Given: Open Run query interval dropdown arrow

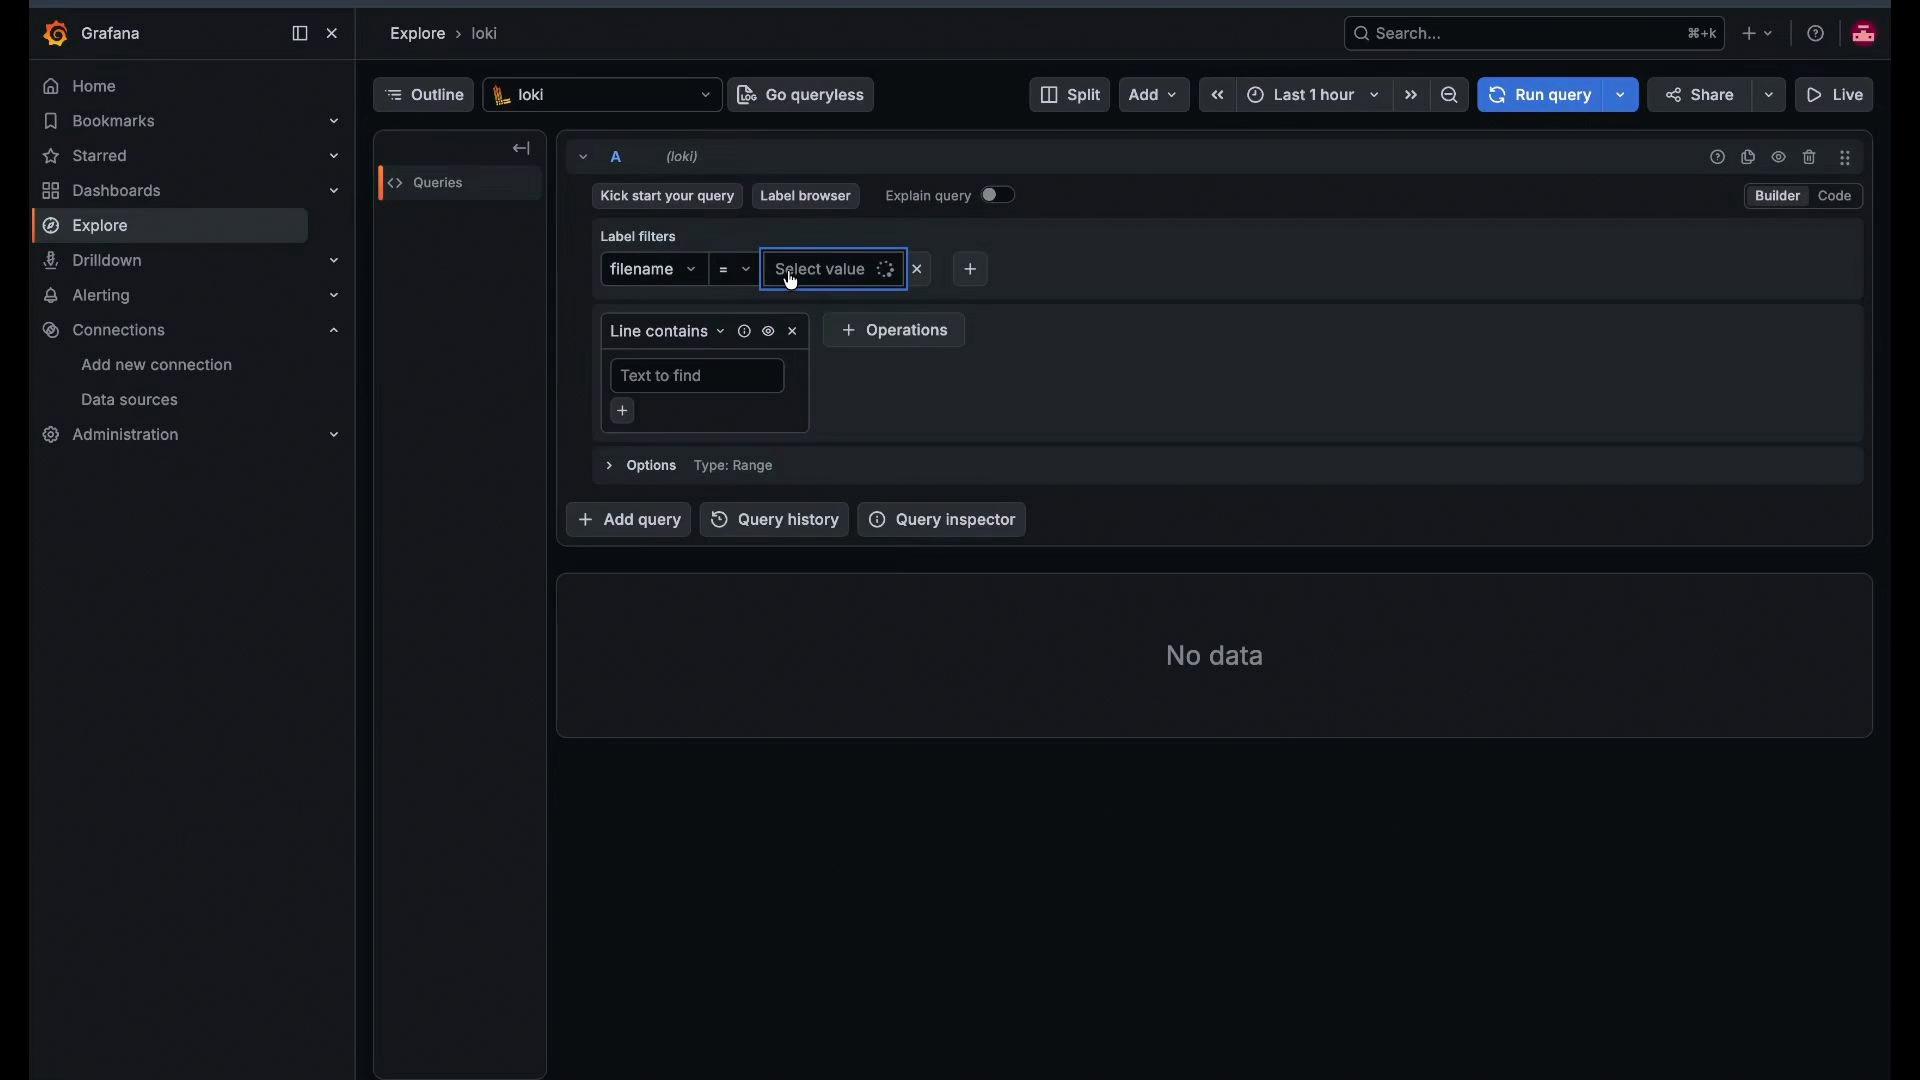Looking at the screenshot, I should click(1621, 95).
